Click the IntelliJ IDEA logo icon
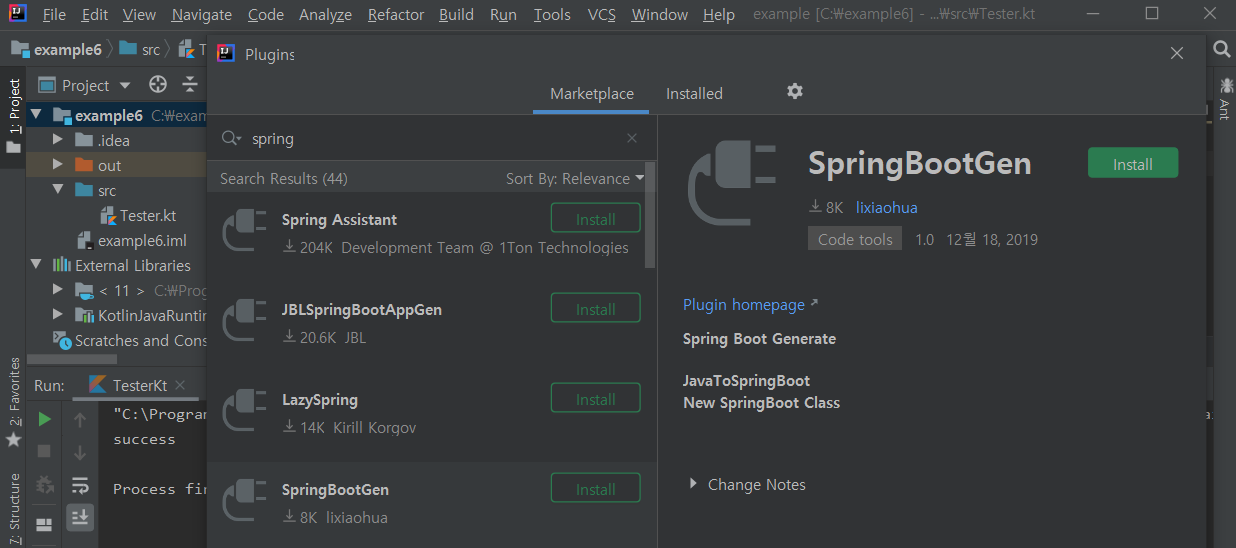 (19, 14)
